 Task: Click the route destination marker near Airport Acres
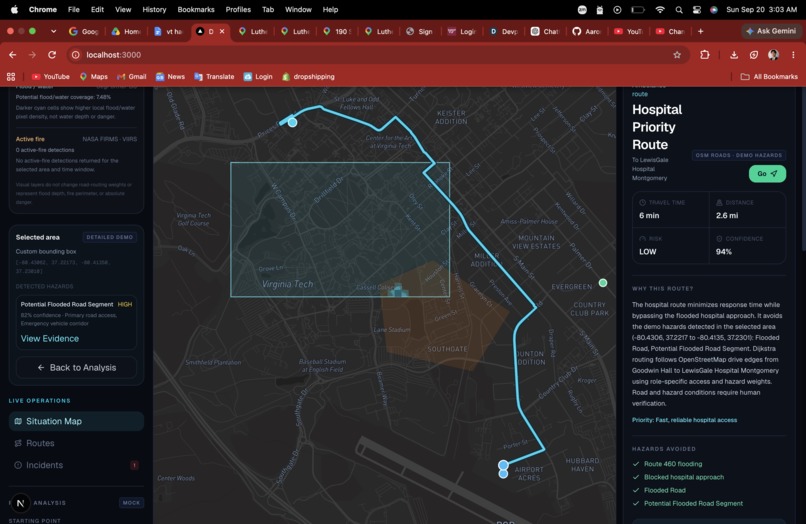[503, 465]
